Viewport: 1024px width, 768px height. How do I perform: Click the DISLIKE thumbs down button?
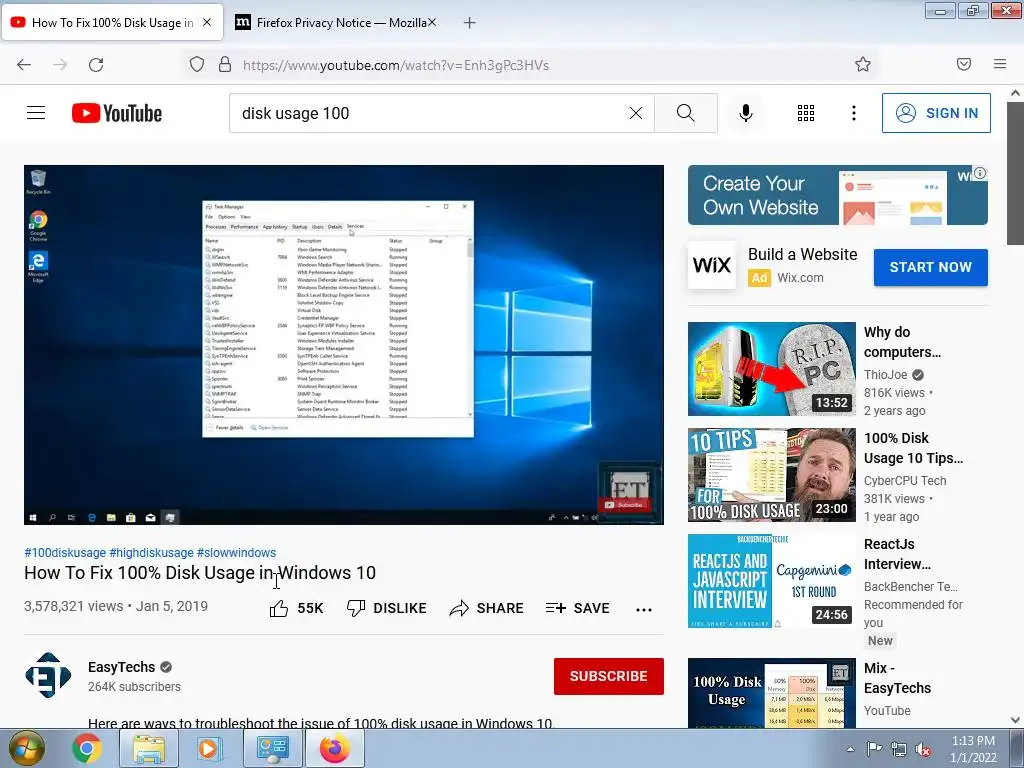click(386, 608)
